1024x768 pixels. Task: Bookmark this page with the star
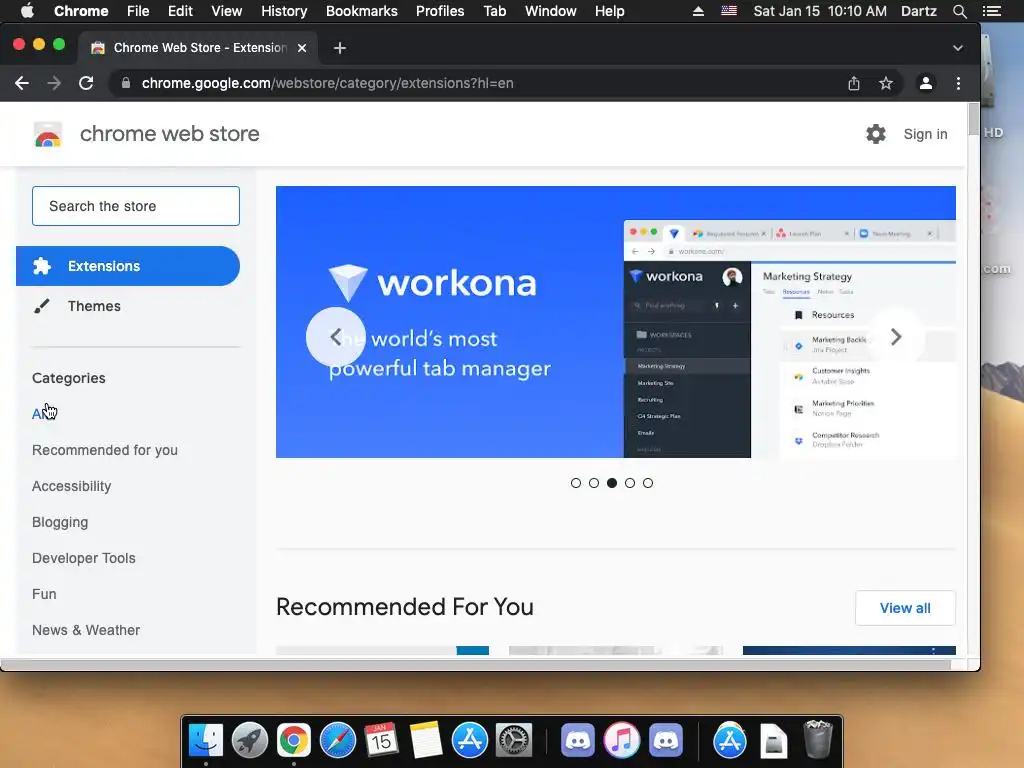886,83
